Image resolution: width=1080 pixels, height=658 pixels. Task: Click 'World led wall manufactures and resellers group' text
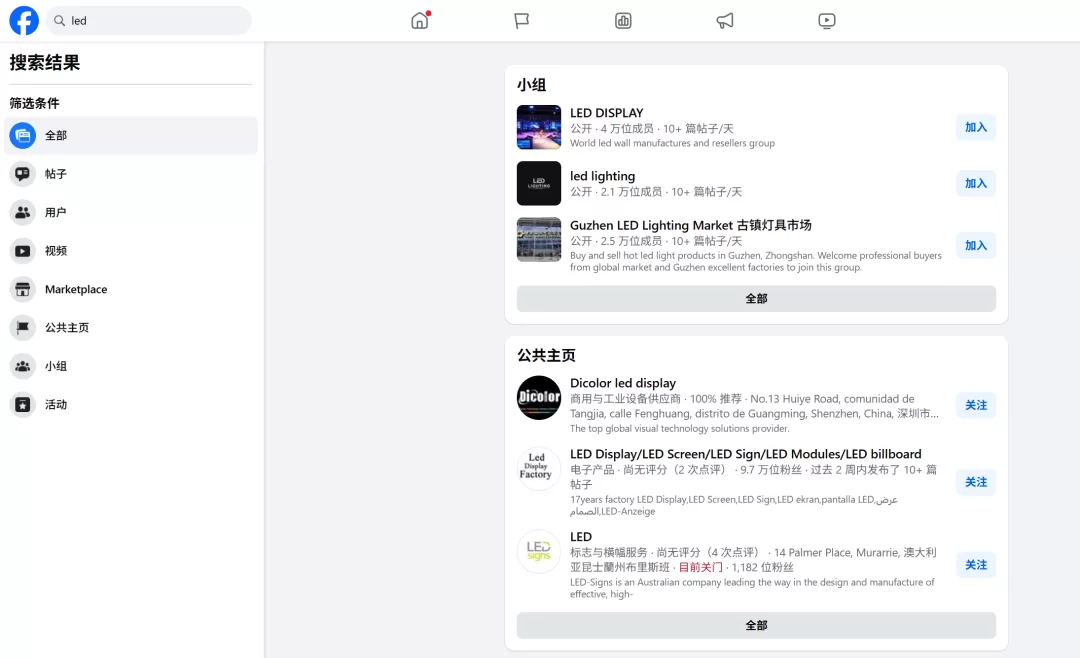pos(672,143)
